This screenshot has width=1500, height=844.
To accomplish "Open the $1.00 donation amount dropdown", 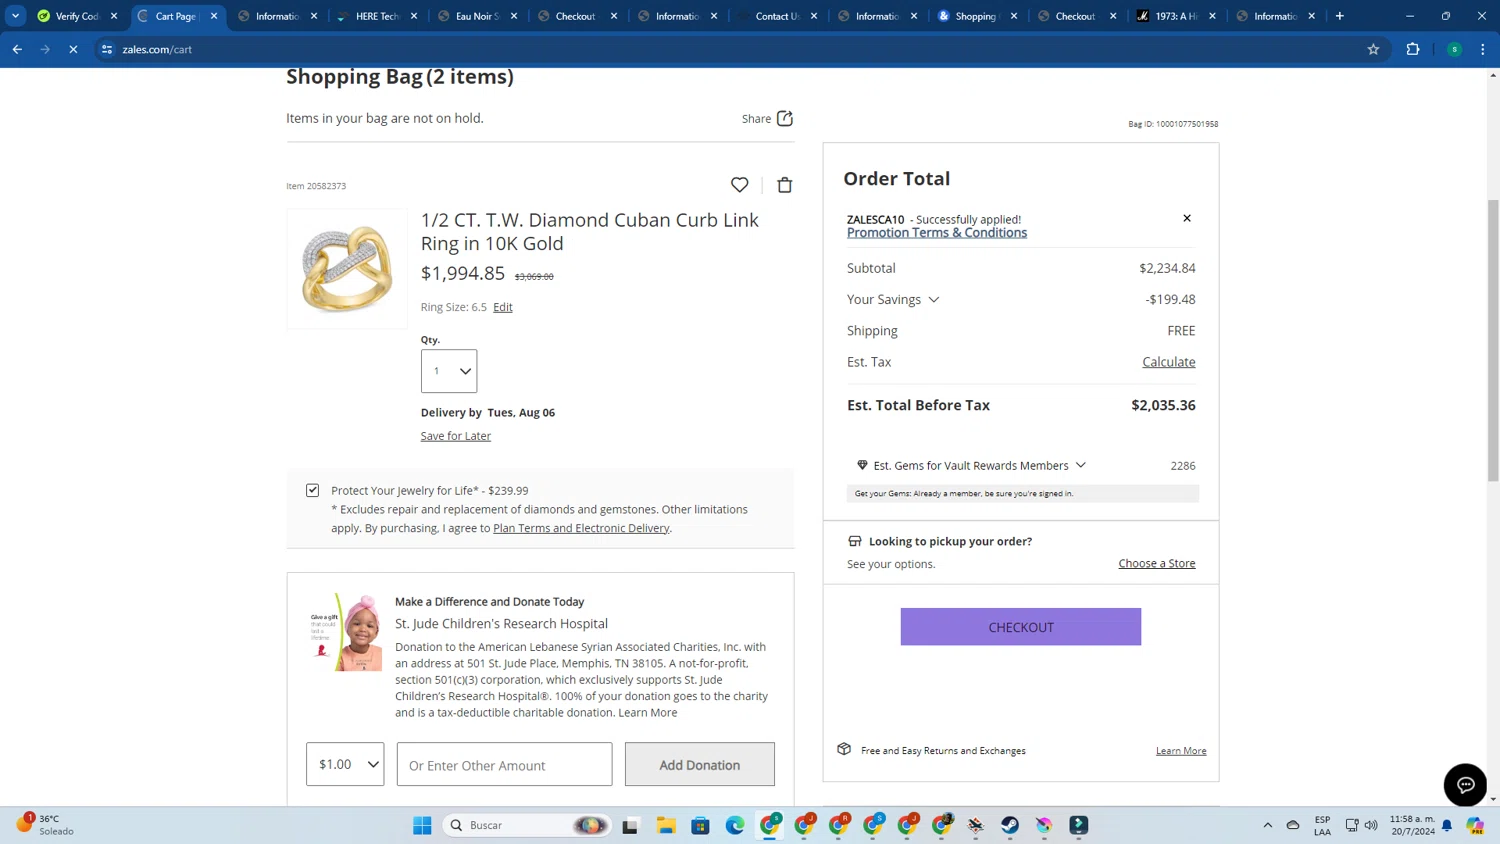I will coord(345,764).
